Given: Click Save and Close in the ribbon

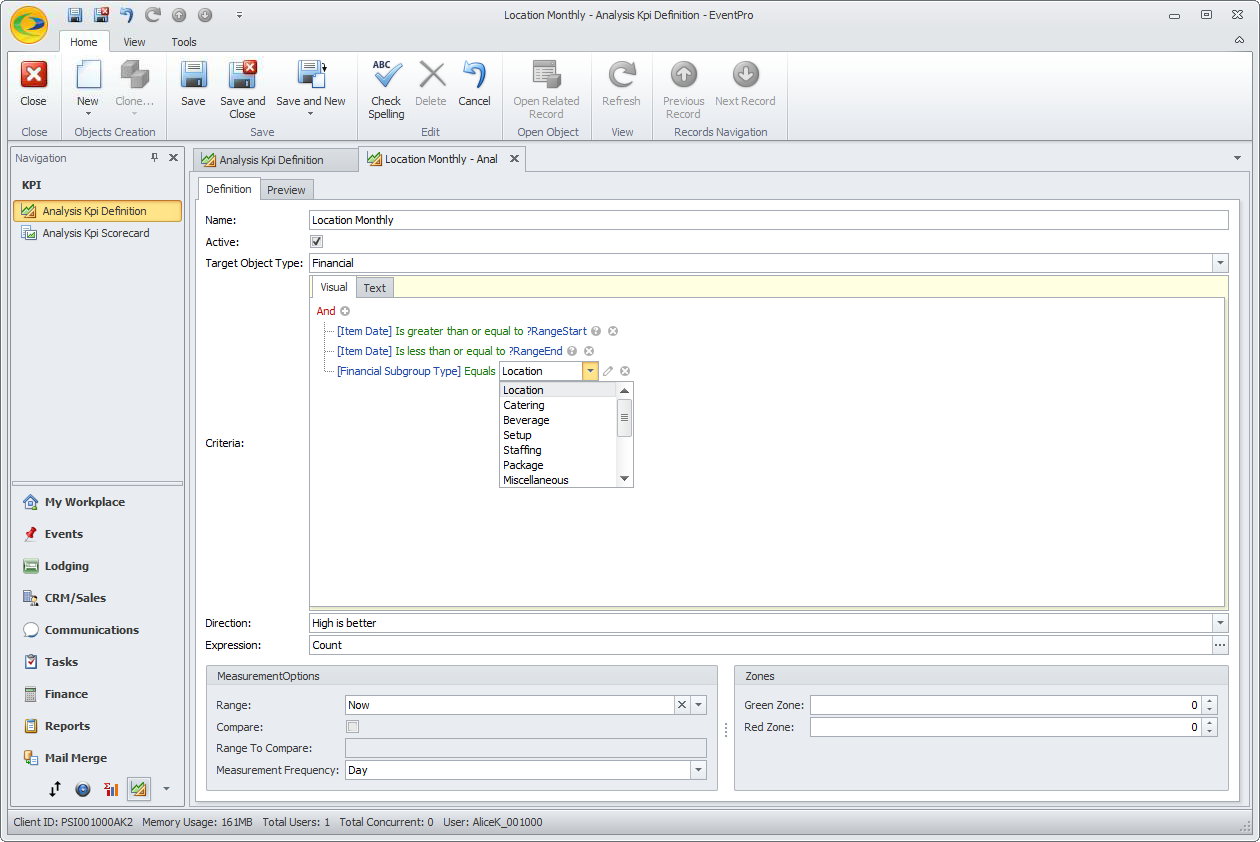Looking at the screenshot, I should (x=243, y=89).
